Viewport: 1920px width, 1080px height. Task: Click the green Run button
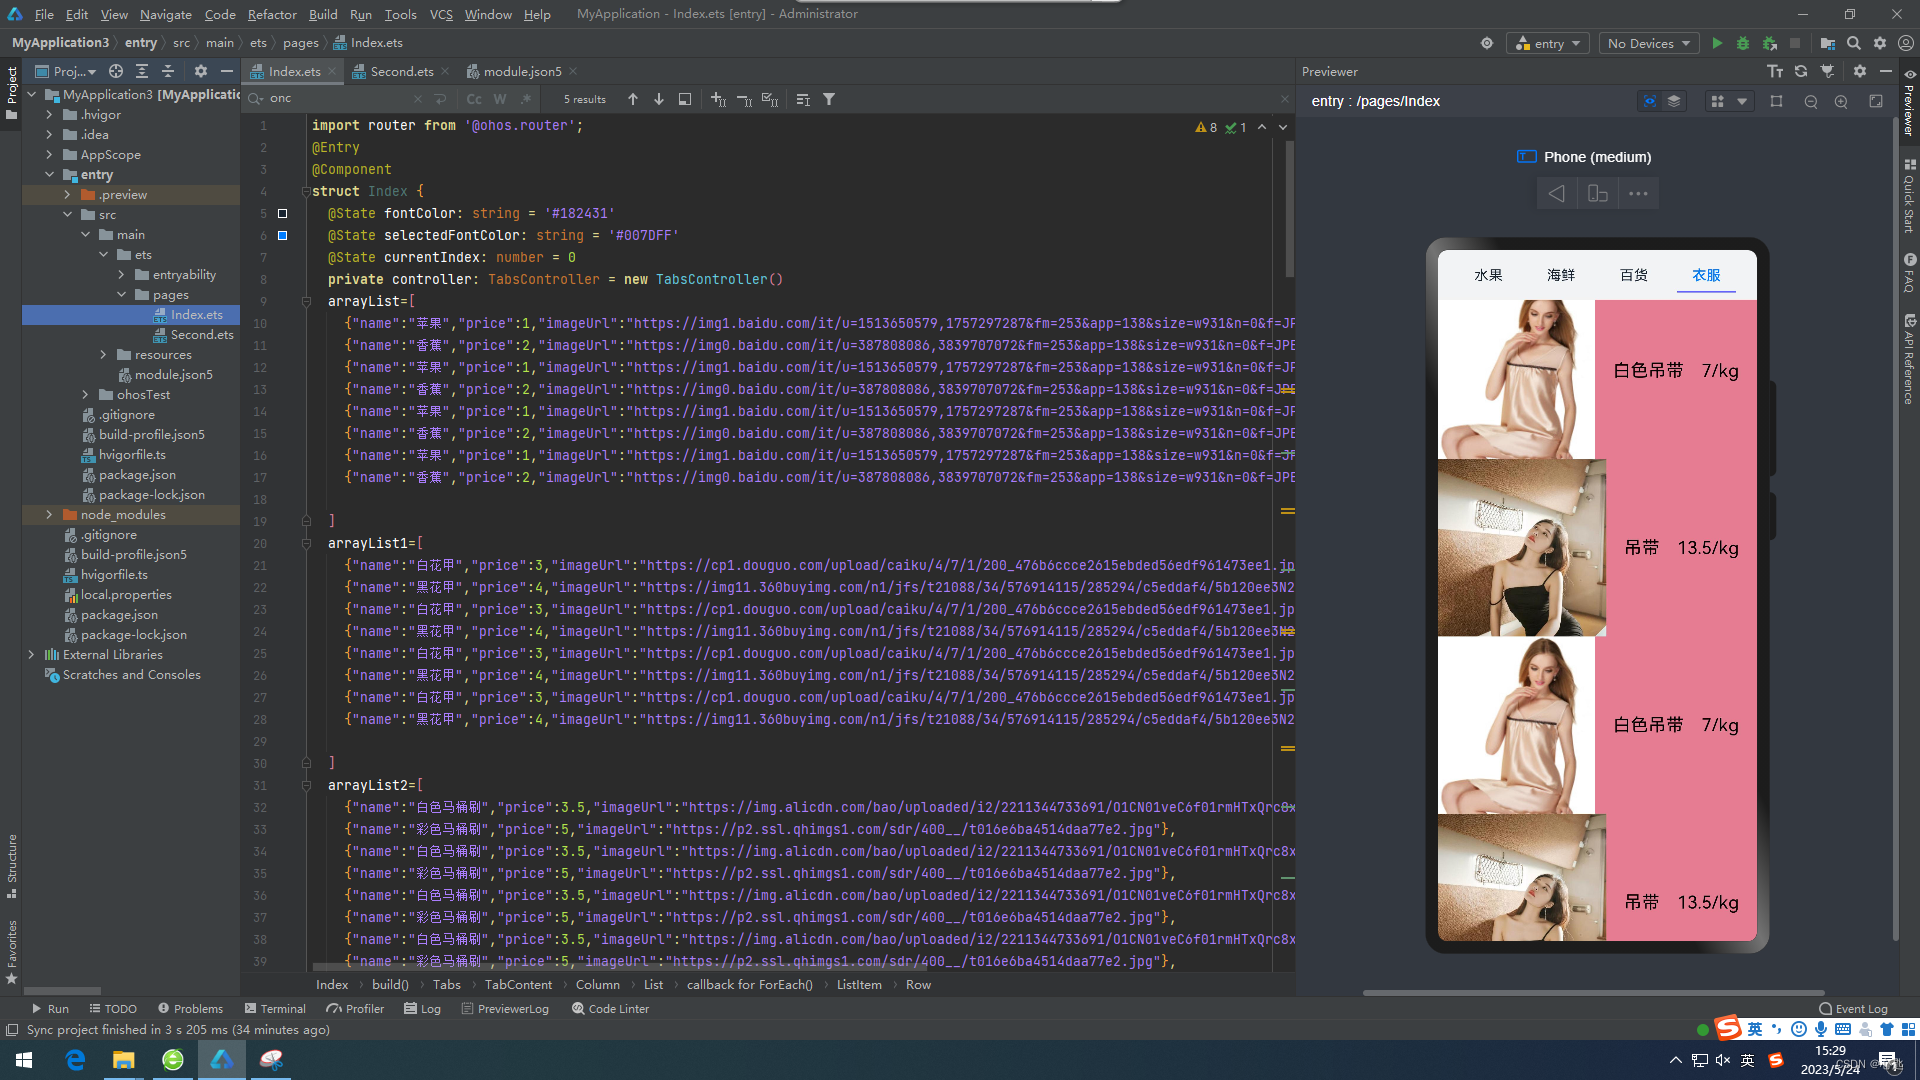tap(1717, 43)
